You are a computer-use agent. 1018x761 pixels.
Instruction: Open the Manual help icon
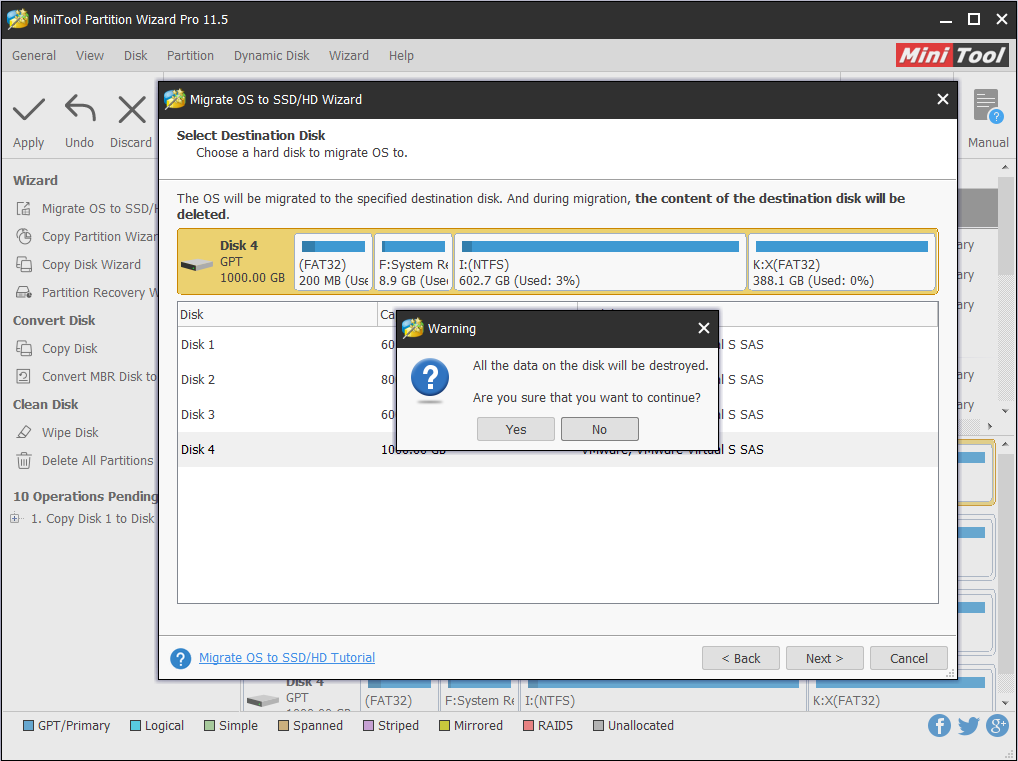pos(987,106)
